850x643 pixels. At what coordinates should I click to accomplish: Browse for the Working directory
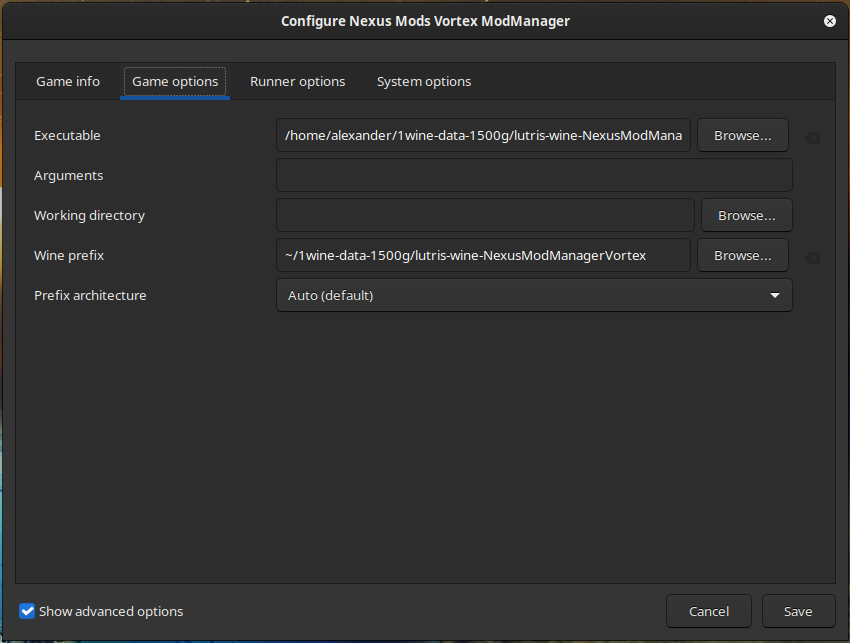click(x=746, y=215)
